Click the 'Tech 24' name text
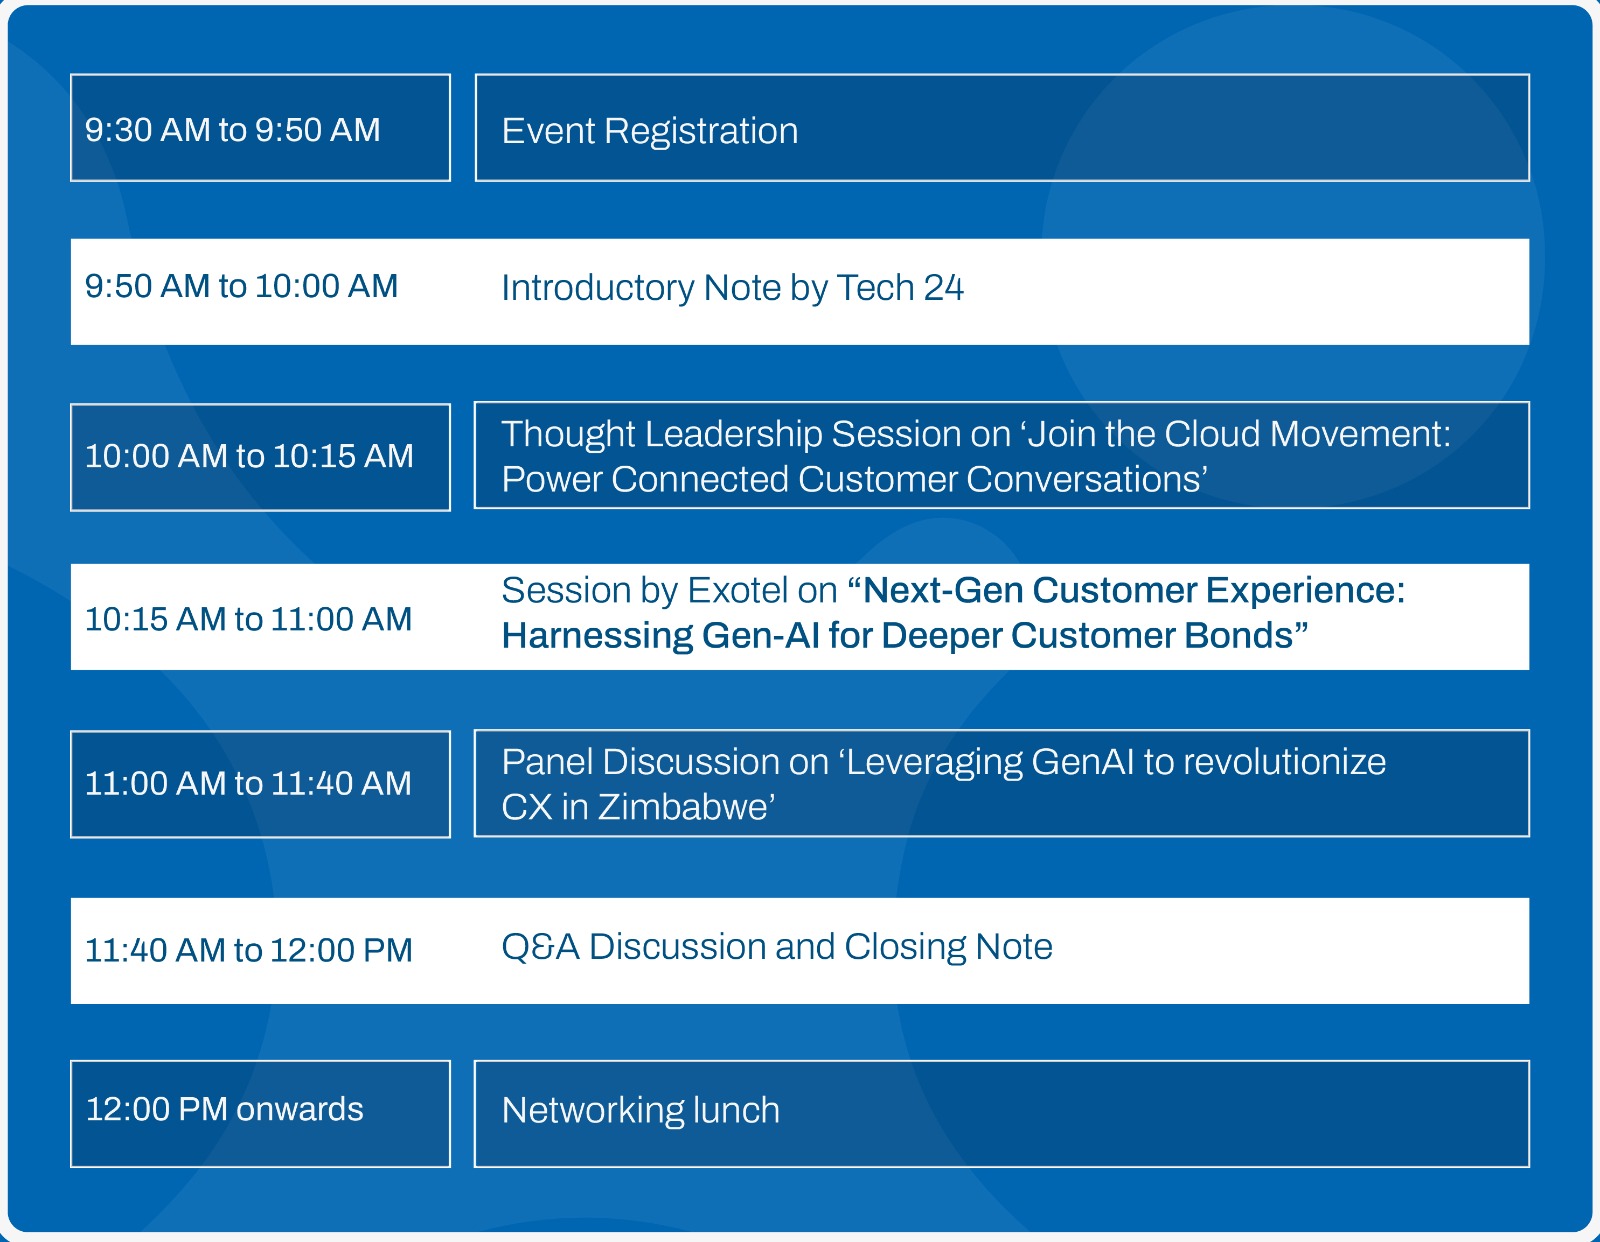Screen dimensions: 1600x1242 [x=900, y=288]
